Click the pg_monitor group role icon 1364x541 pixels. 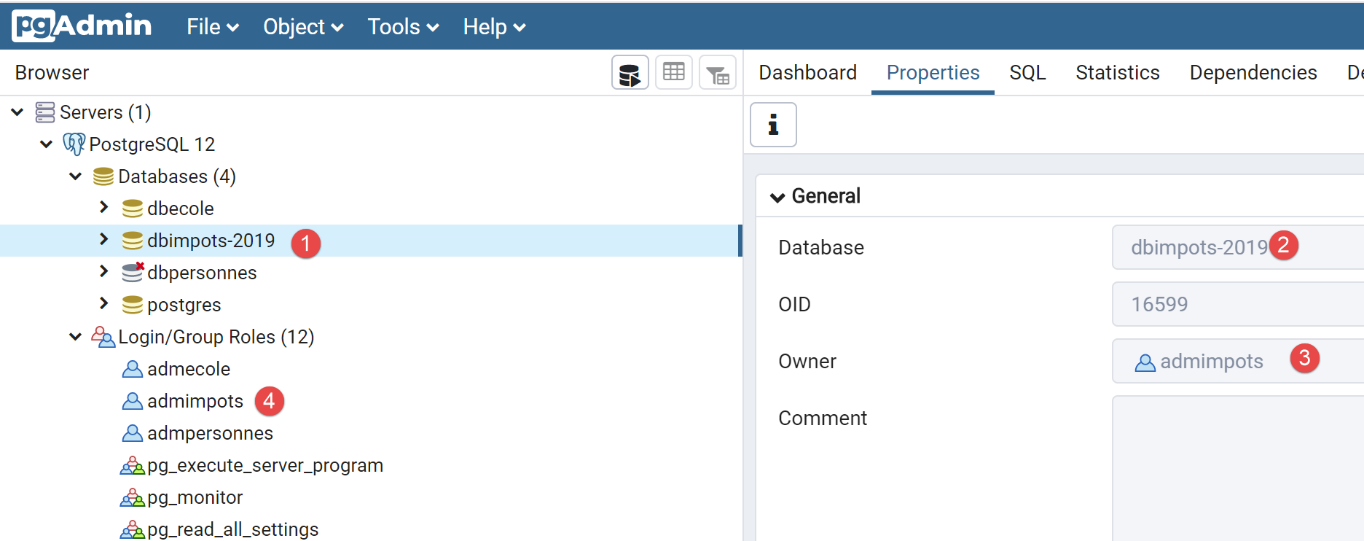132,498
